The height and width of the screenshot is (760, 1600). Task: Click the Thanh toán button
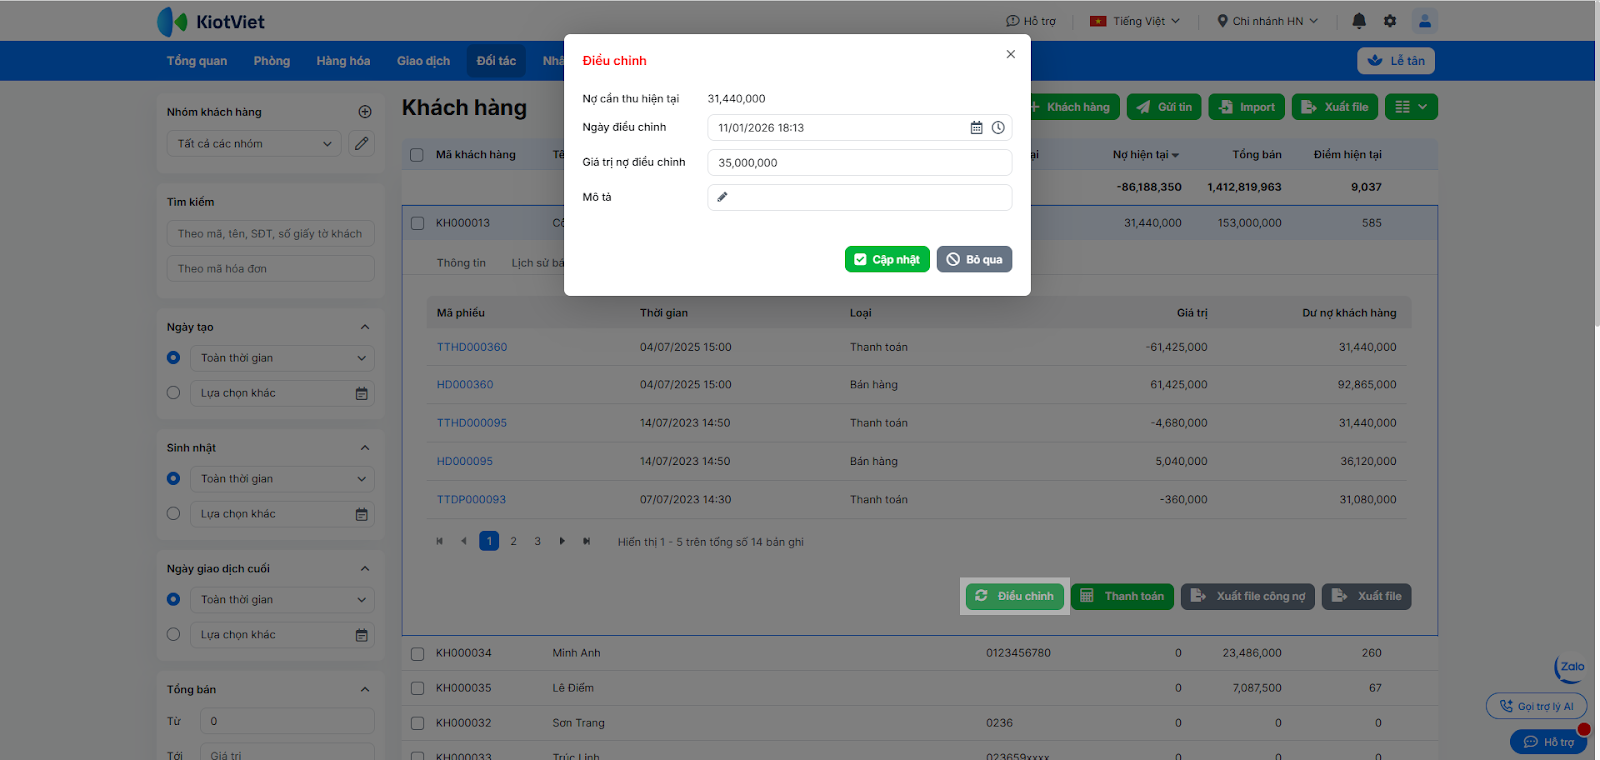point(1123,596)
